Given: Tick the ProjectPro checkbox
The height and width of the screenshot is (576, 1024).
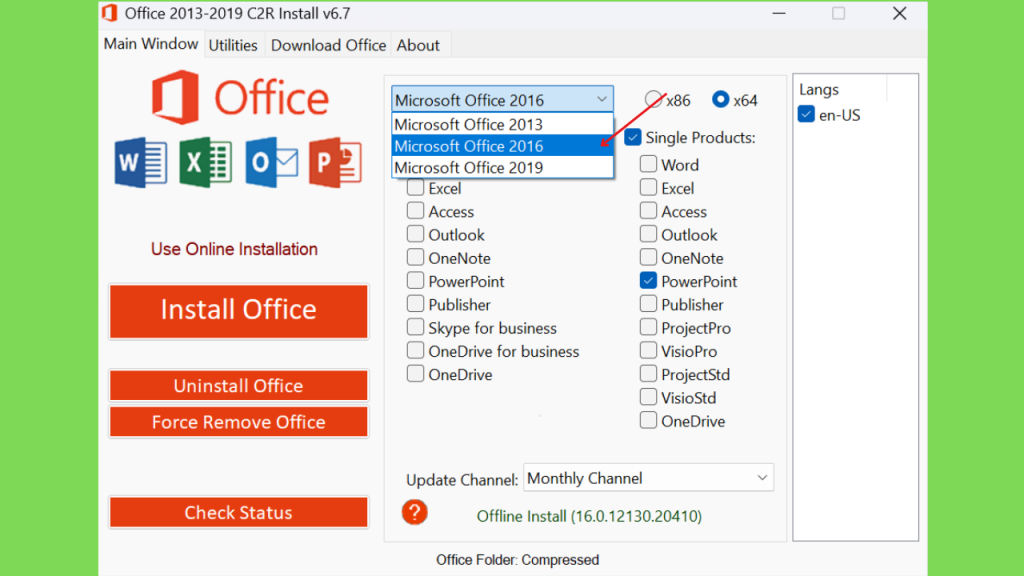Looking at the screenshot, I should (x=648, y=327).
